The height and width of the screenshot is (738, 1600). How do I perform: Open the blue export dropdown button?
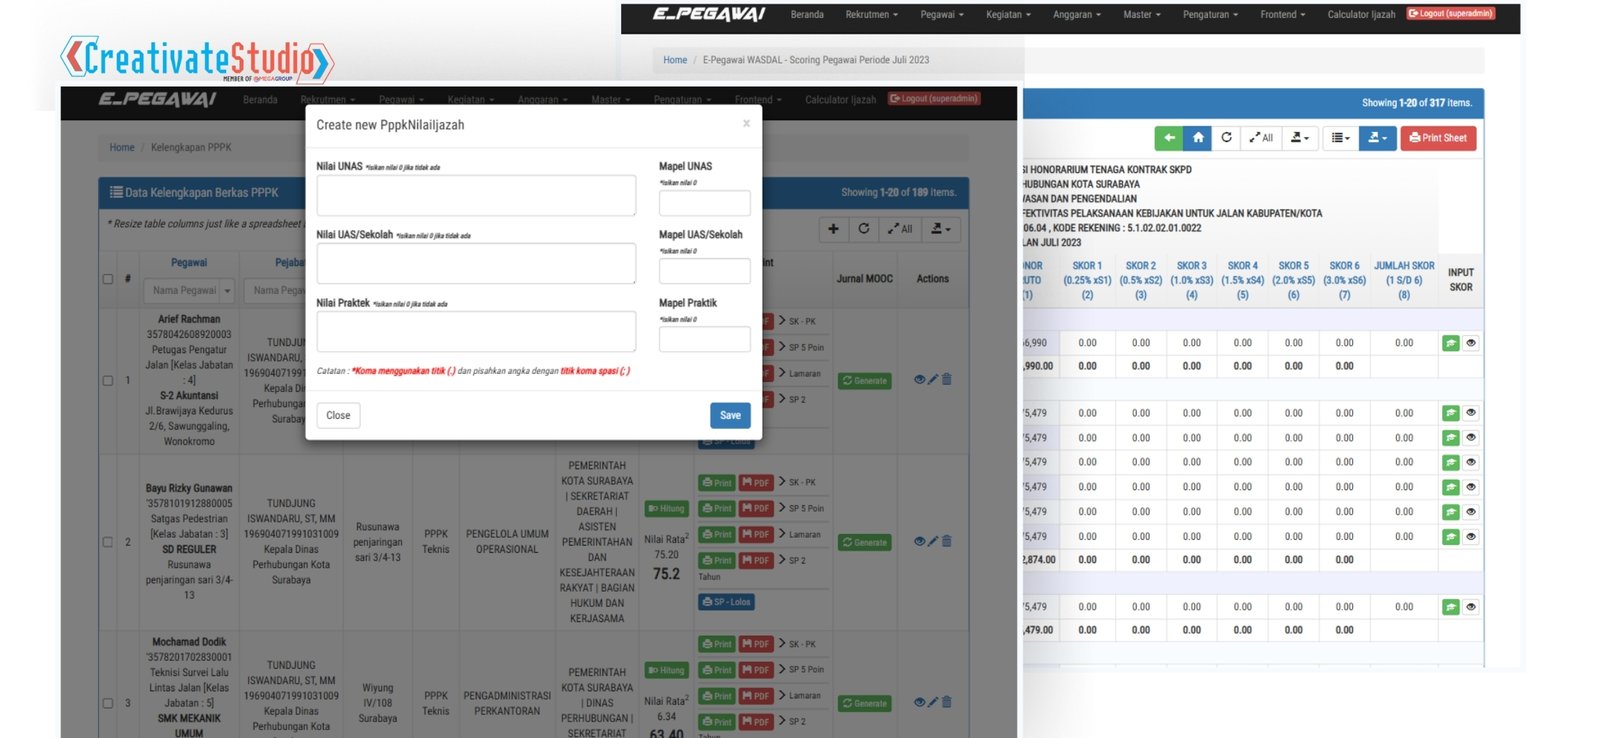pos(1377,138)
